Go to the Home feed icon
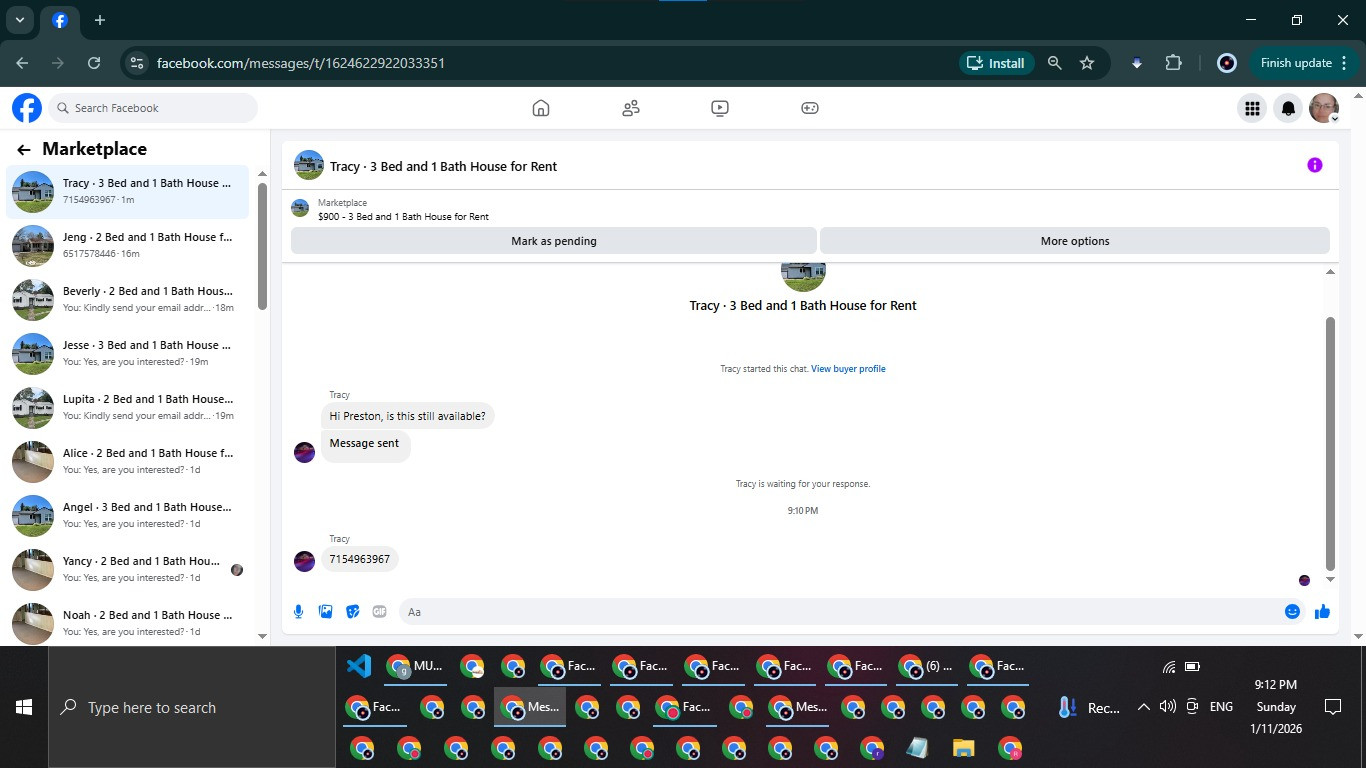The image size is (1366, 768). pyautogui.click(x=541, y=108)
